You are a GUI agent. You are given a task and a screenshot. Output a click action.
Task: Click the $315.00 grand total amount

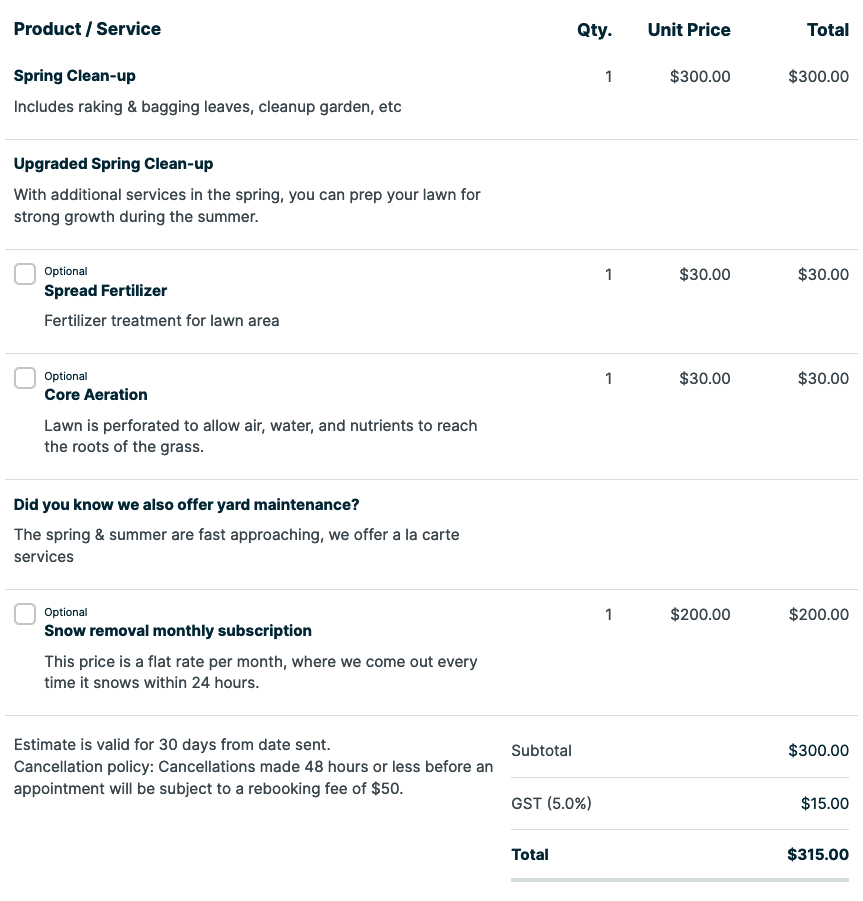point(818,855)
